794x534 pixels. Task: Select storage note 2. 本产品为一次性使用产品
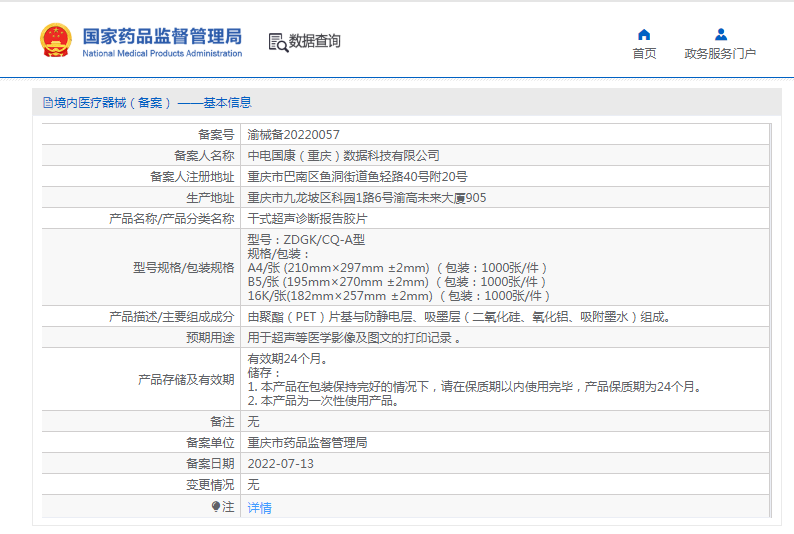(323, 401)
